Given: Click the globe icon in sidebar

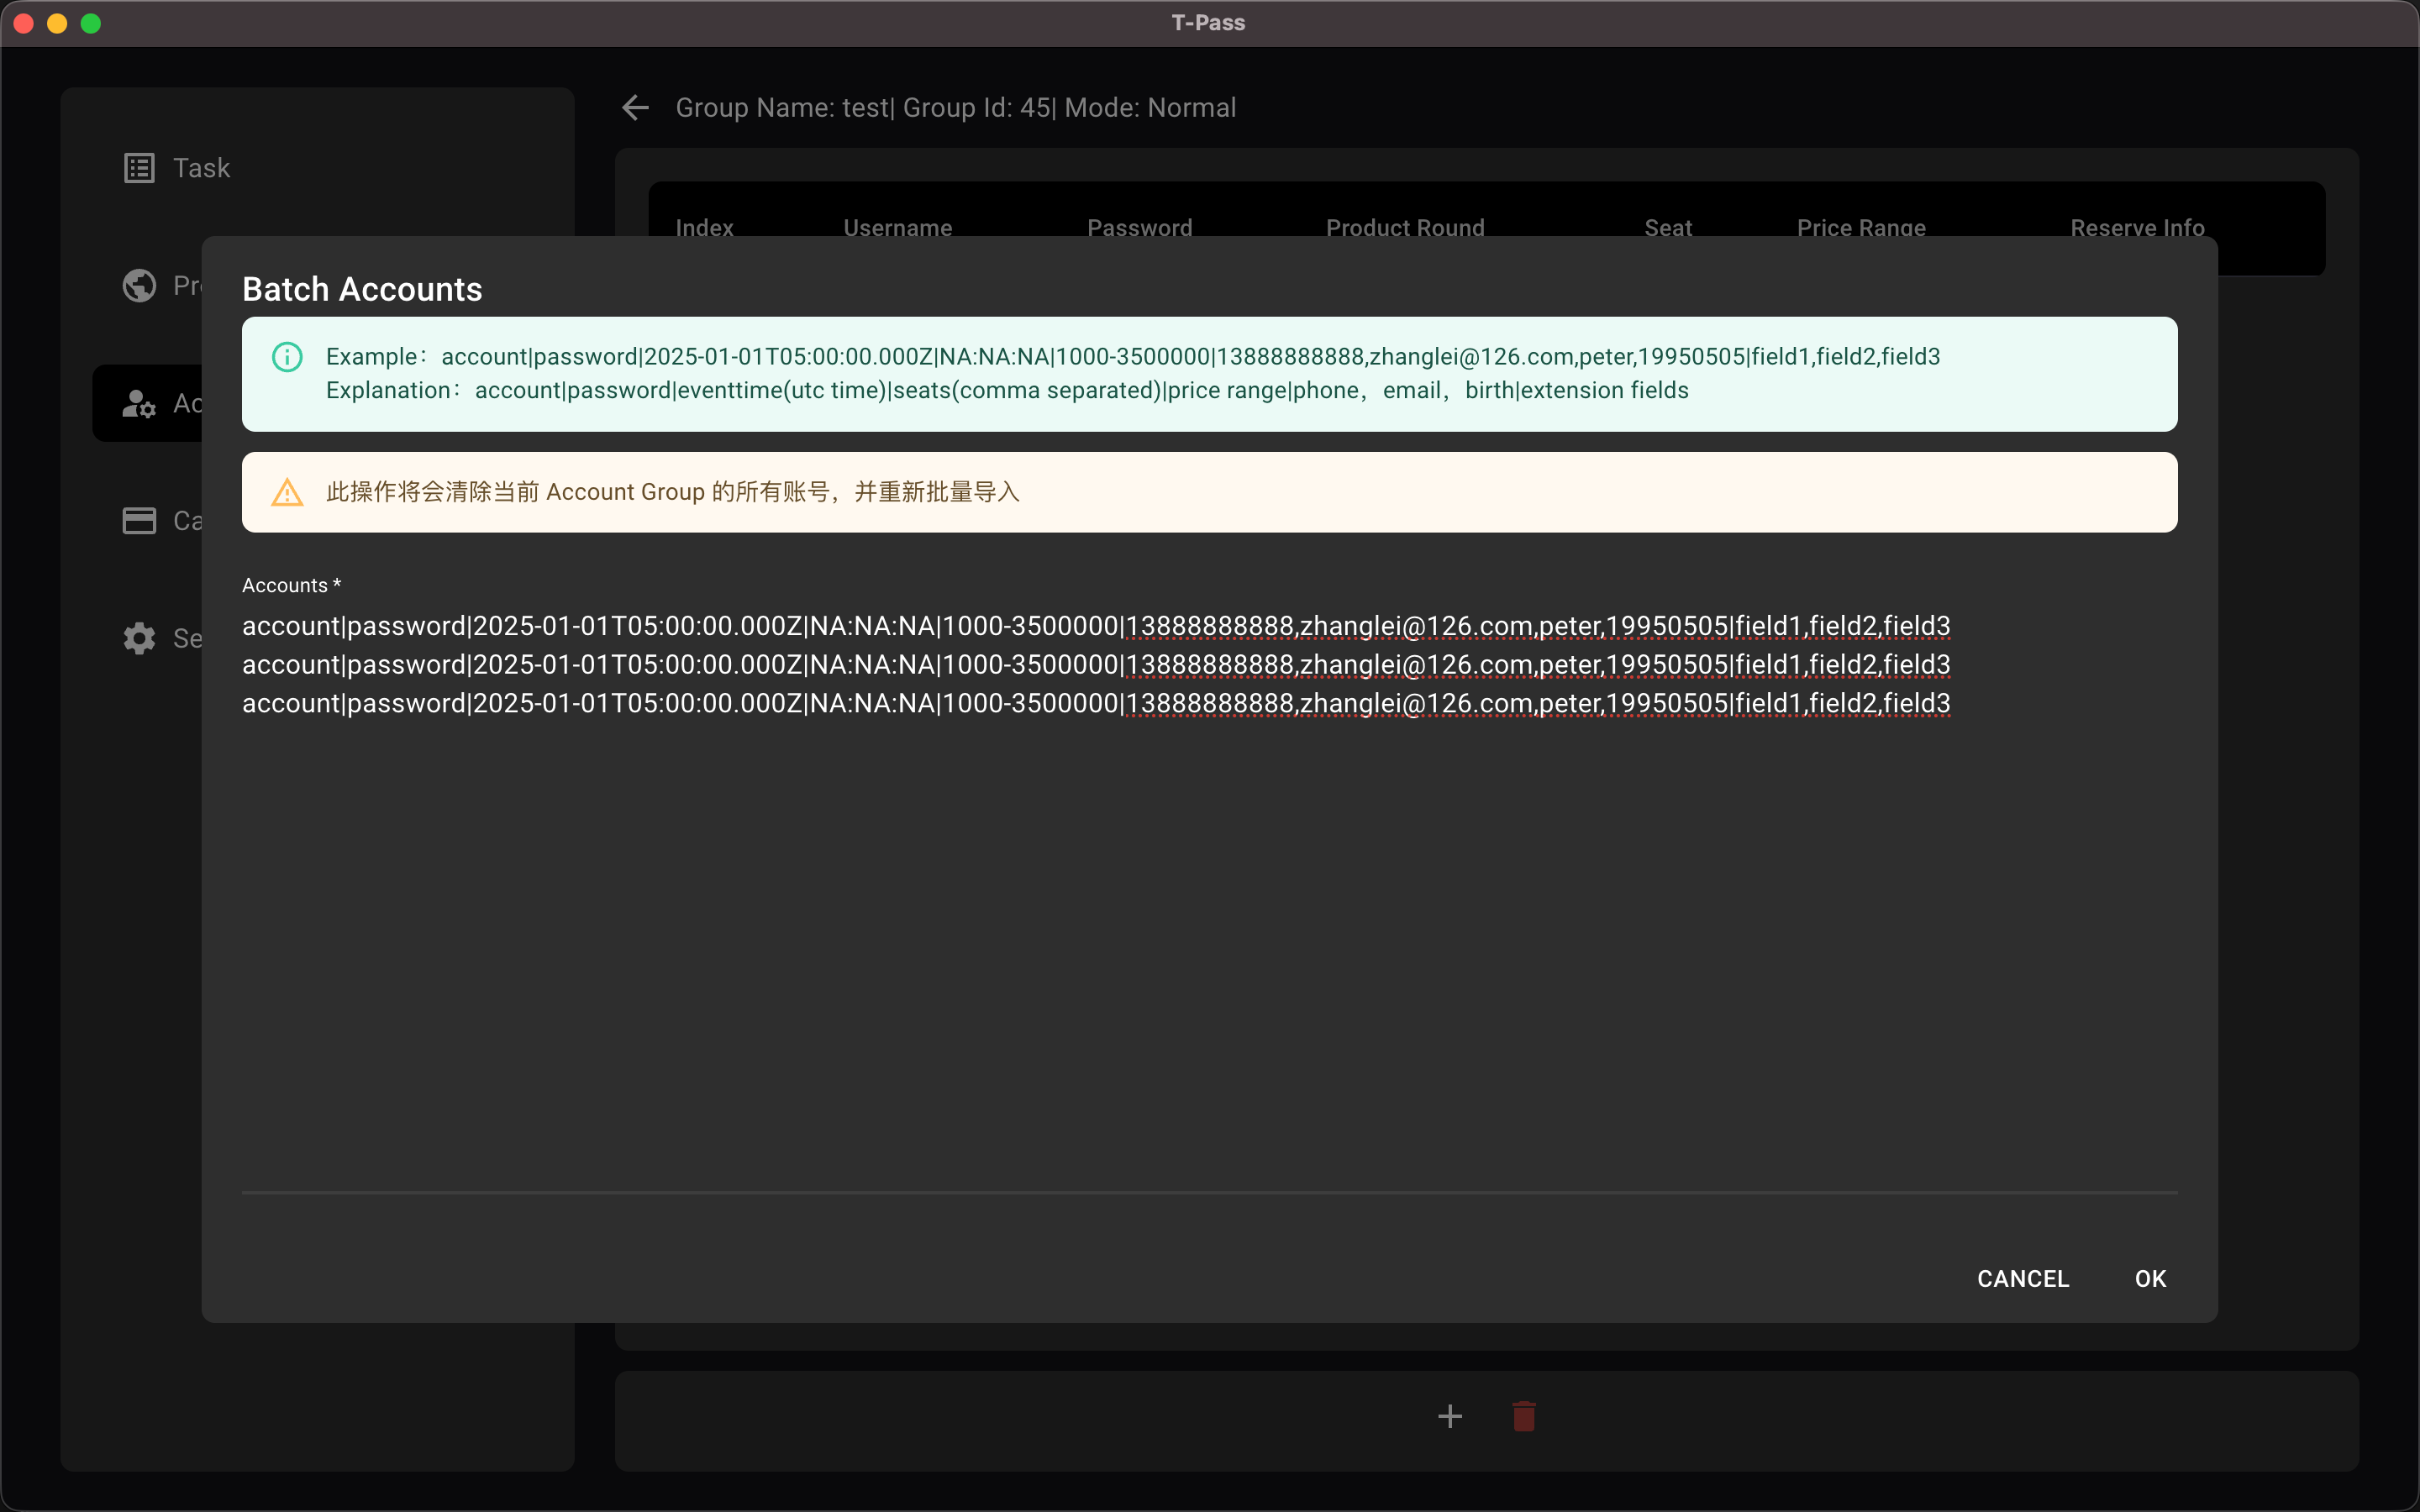Looking at the screenshot, I should (x=139, y=286).
